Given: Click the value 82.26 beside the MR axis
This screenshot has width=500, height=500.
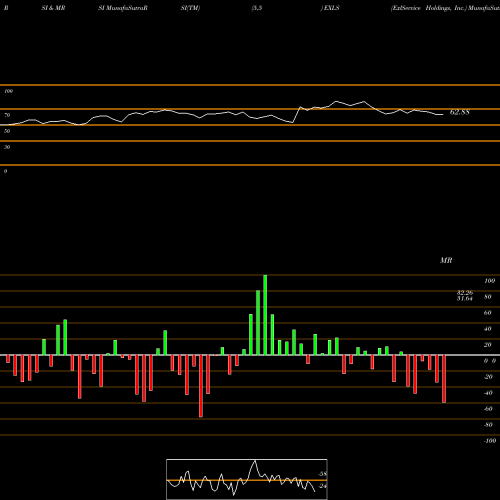Looking at the screenshot, I should tap(465, 293).
